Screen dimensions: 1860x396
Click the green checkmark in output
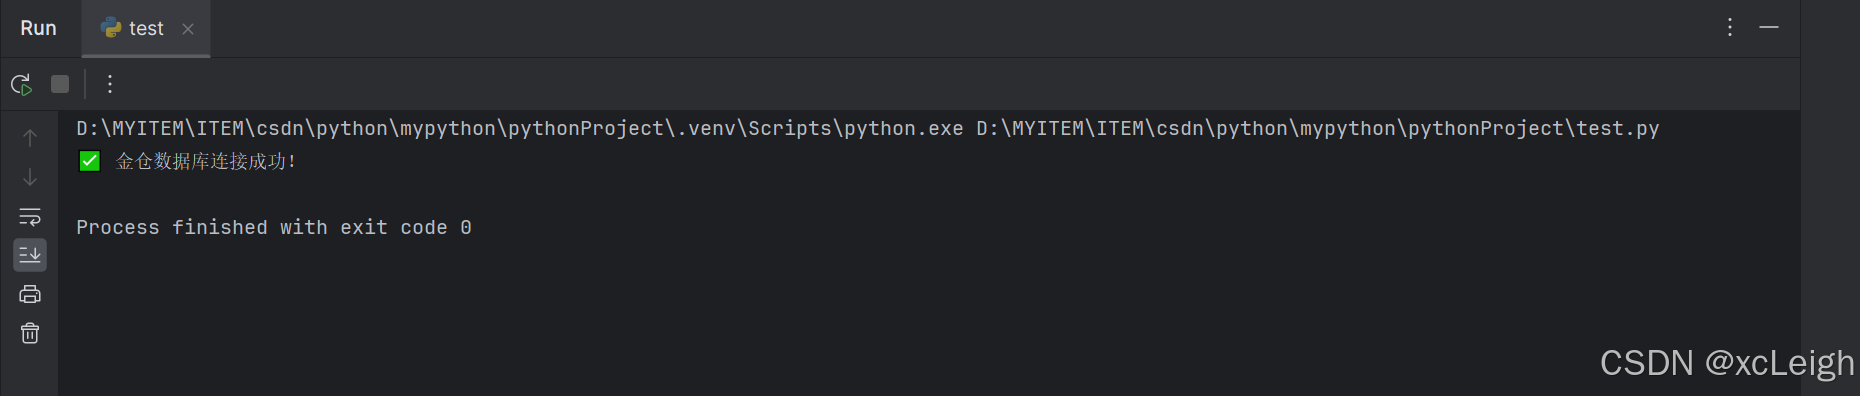[89, 161]
